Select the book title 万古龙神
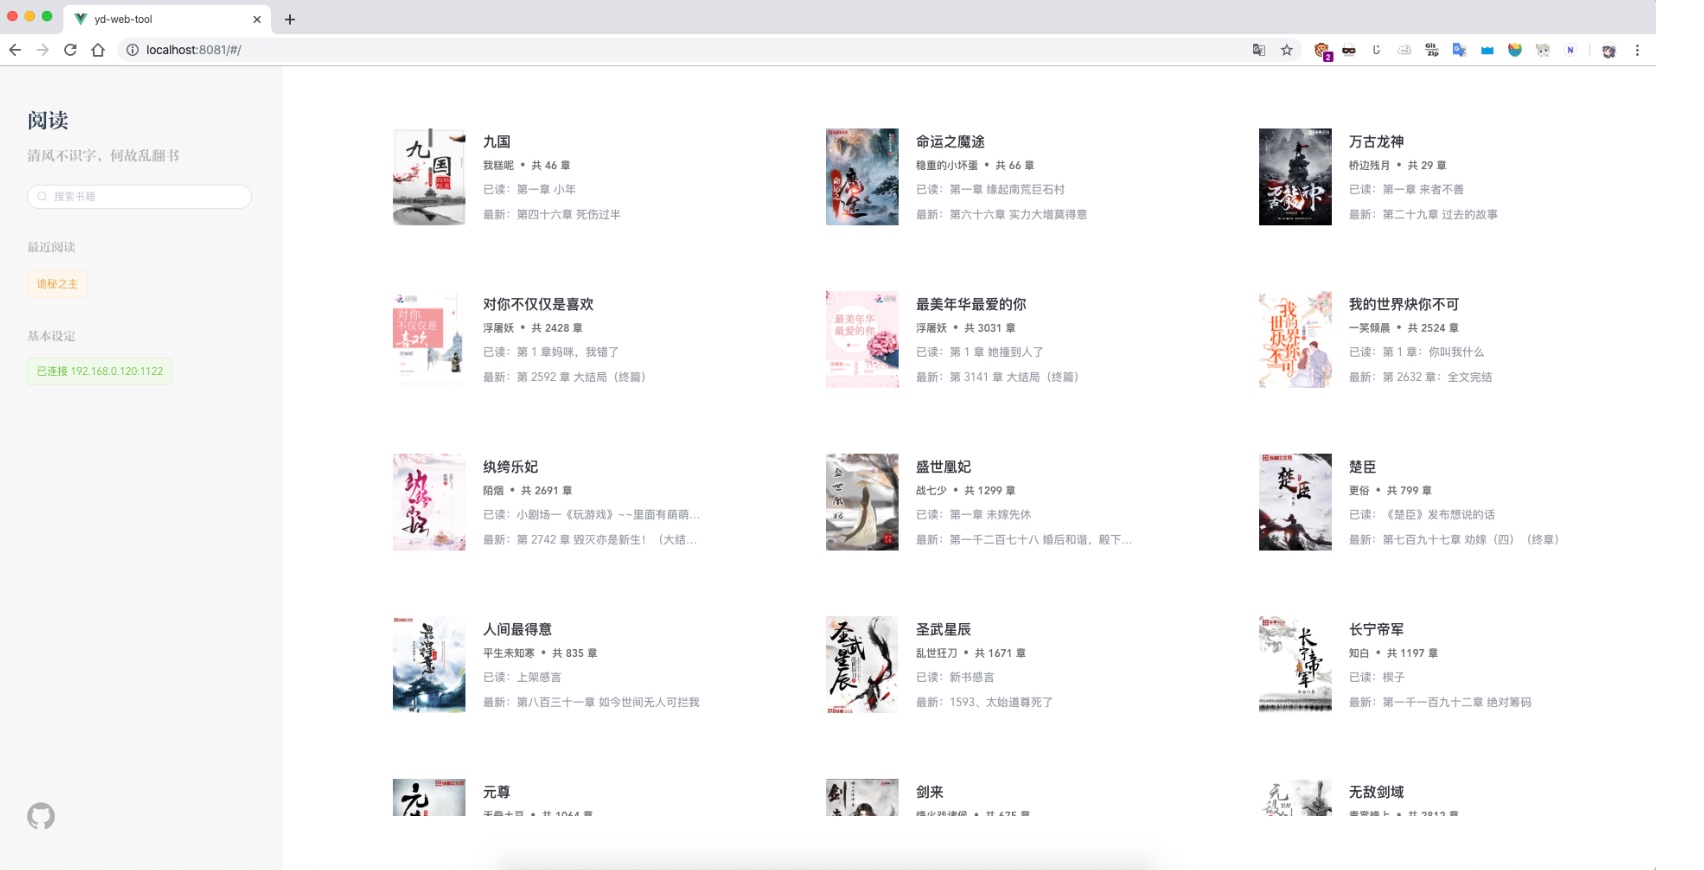1704x870 pixels. pyautogui.click(x=1376, y=142)
